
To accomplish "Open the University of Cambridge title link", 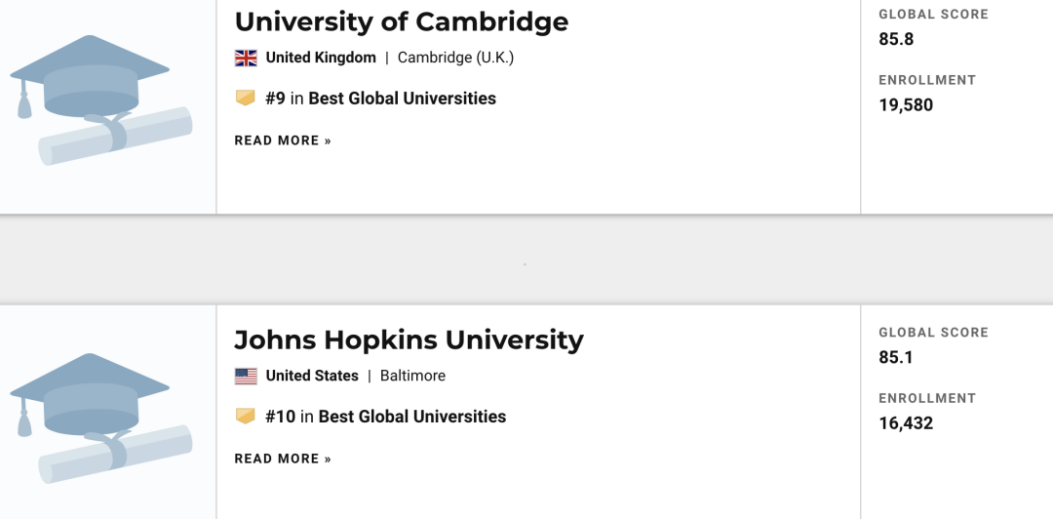I will [x=401, y=22].
